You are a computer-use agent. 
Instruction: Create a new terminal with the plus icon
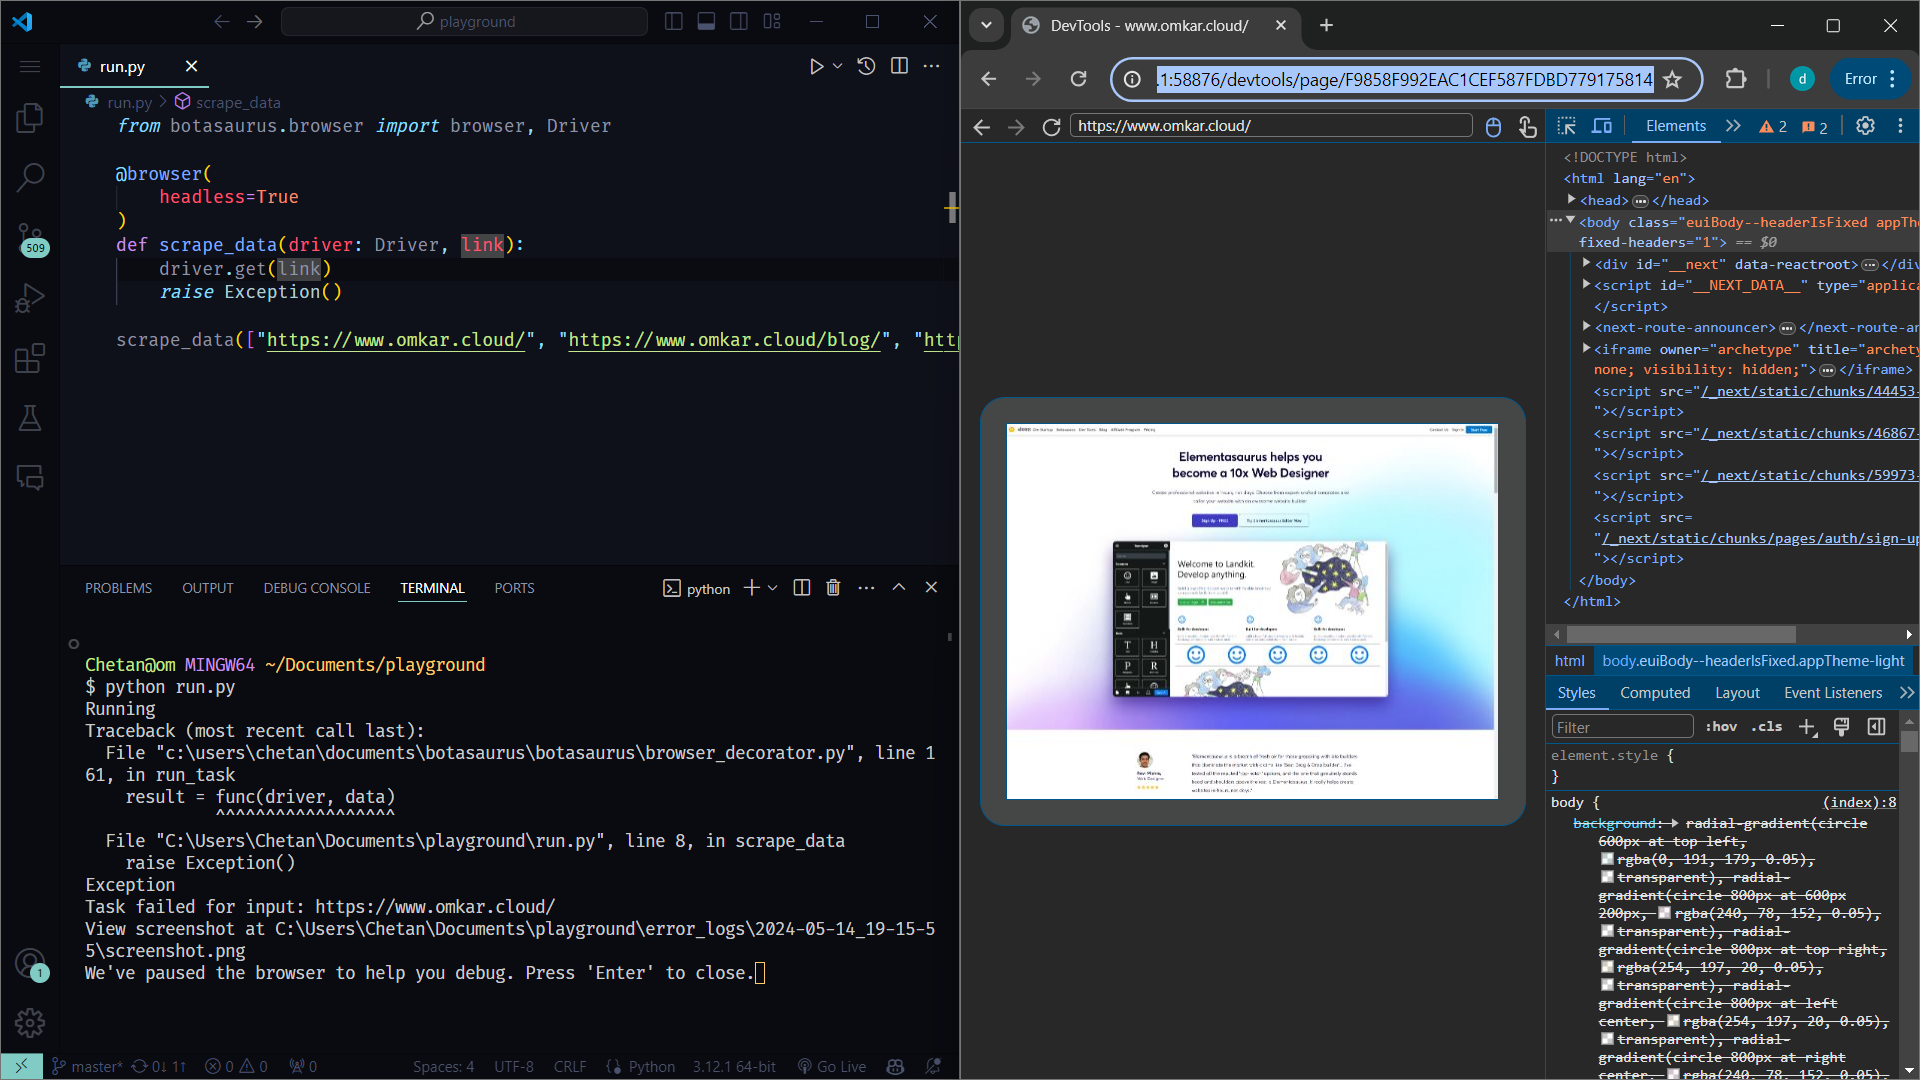pyautogui.click(x=750, y=588)
